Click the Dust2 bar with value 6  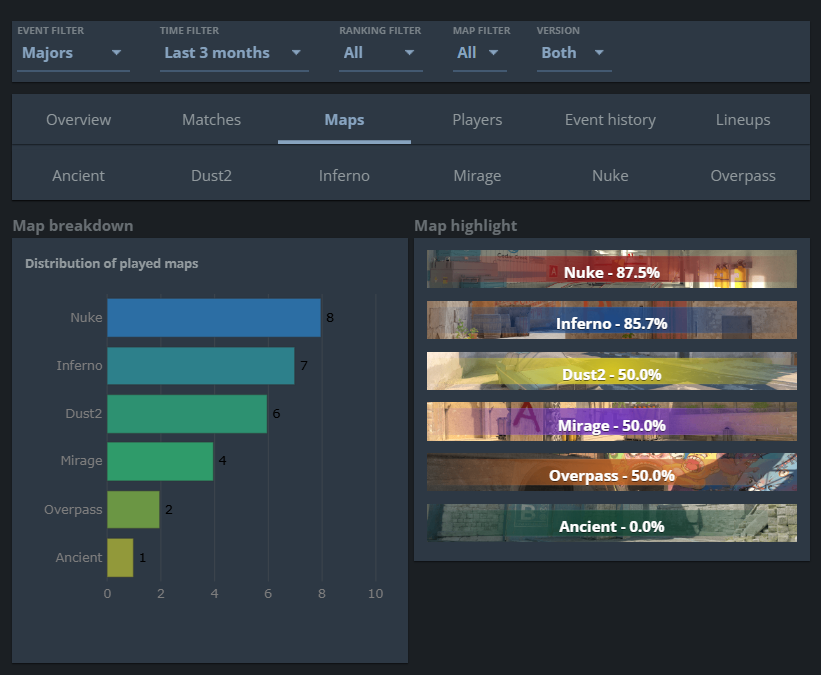pos(187,414)
